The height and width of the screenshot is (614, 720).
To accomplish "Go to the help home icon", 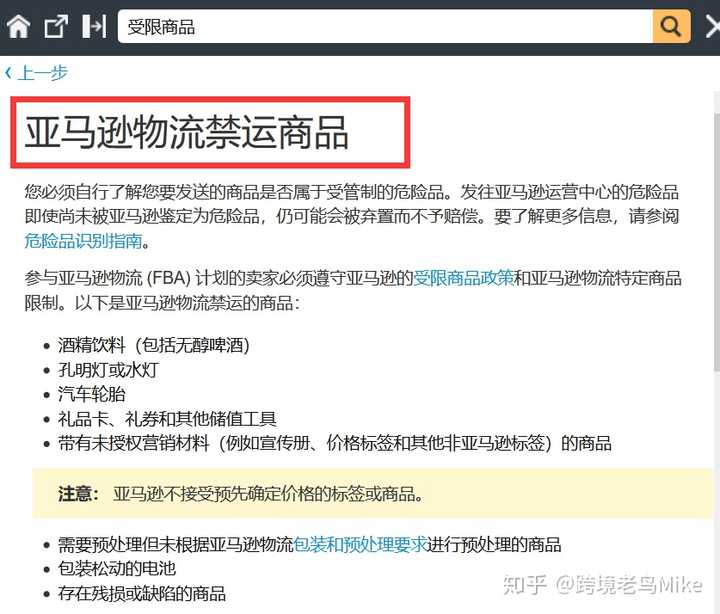I will point(18,27).
